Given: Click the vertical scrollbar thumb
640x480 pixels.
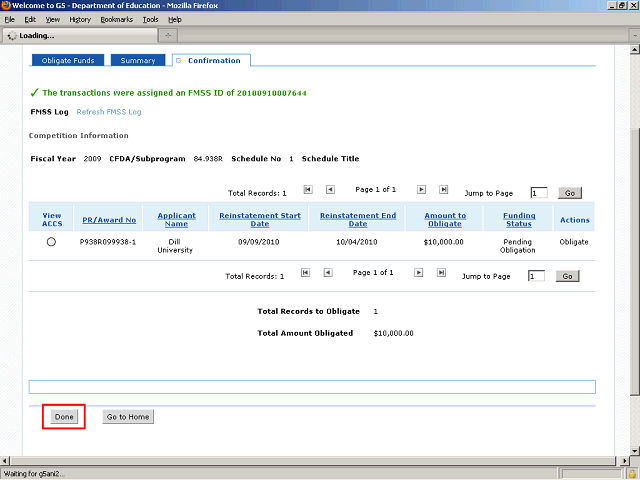Looking at the screenshot, I should click(x=635, y=261).
